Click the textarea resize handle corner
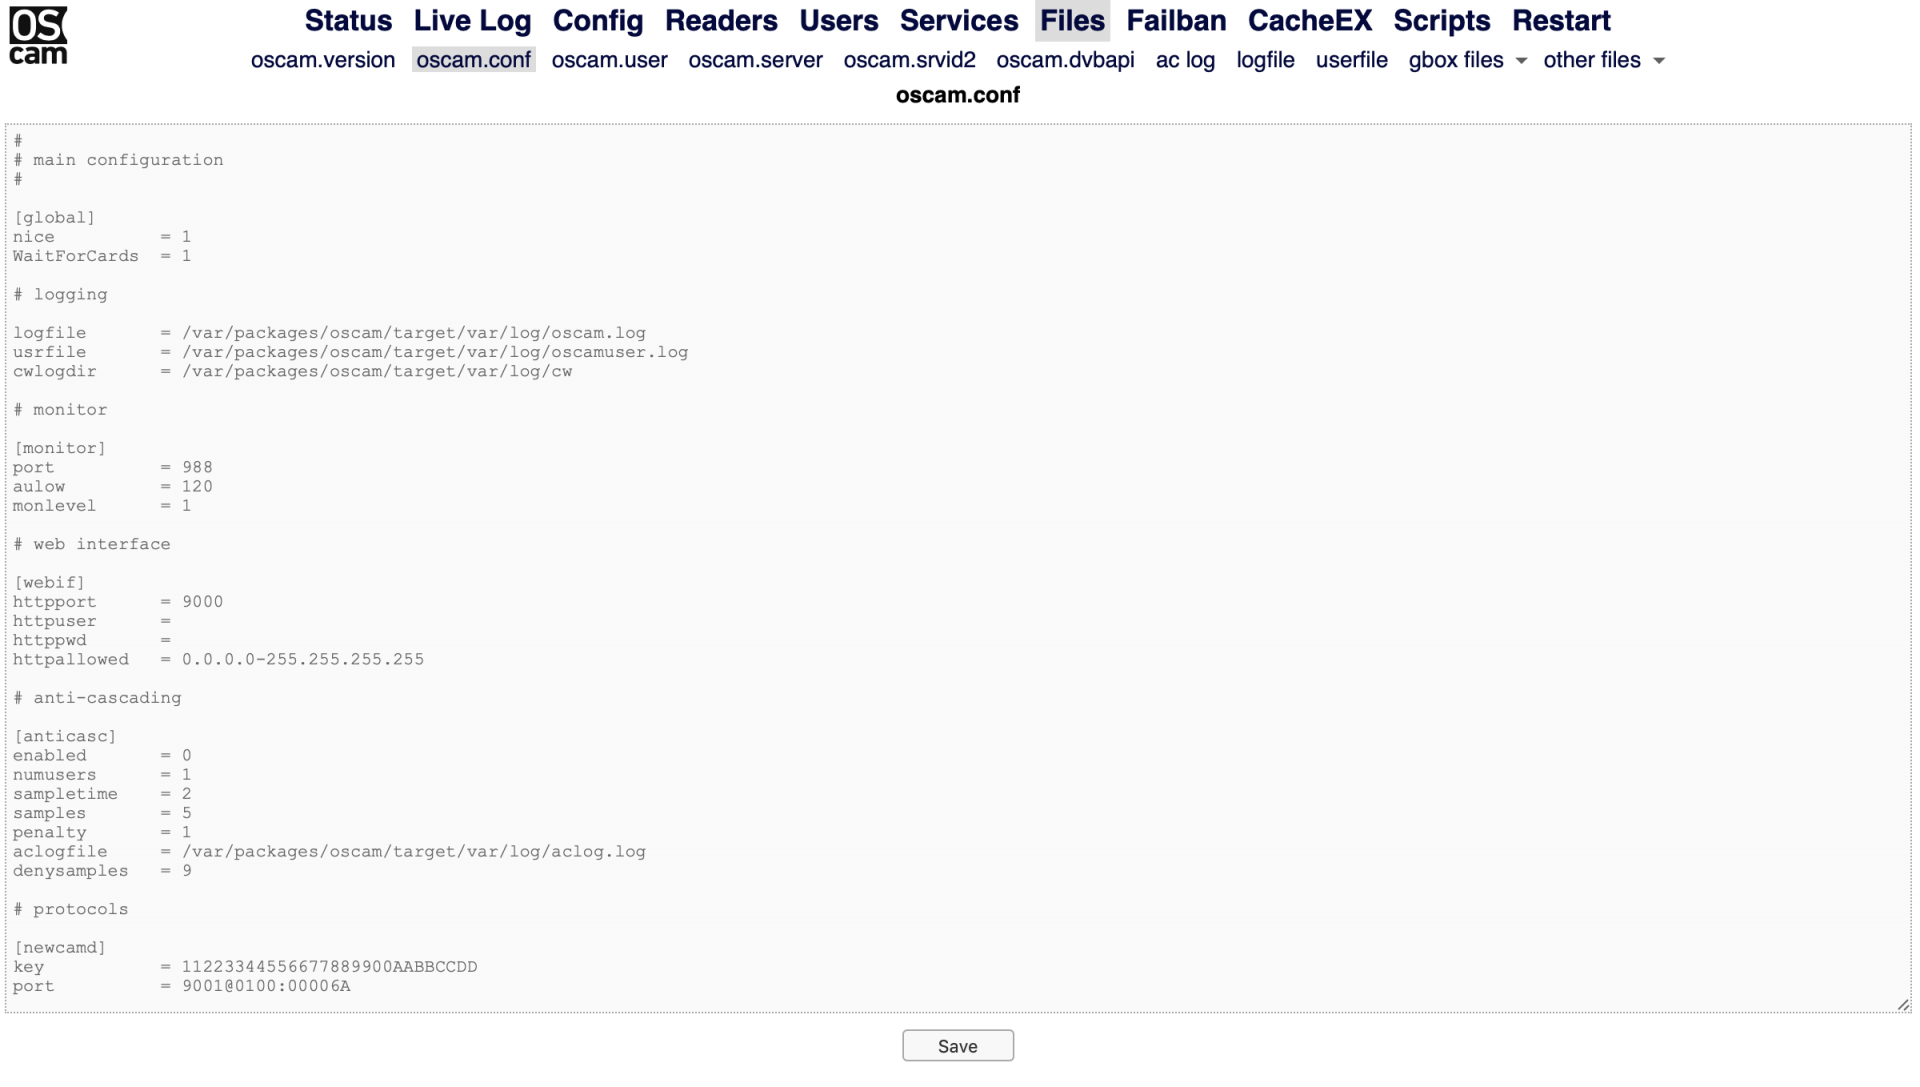1920x1087 pixels. click(1902, 1005)
